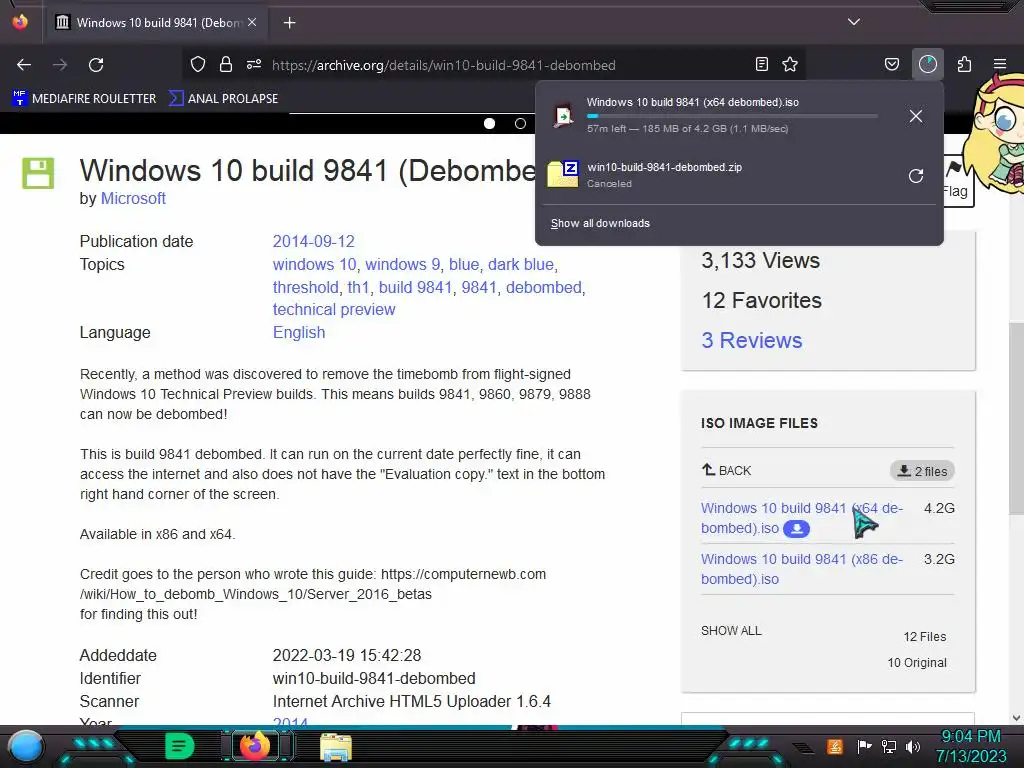Click SHOW ALL files
Viewport: 1024px width, 768px height.
click(731, 631)
